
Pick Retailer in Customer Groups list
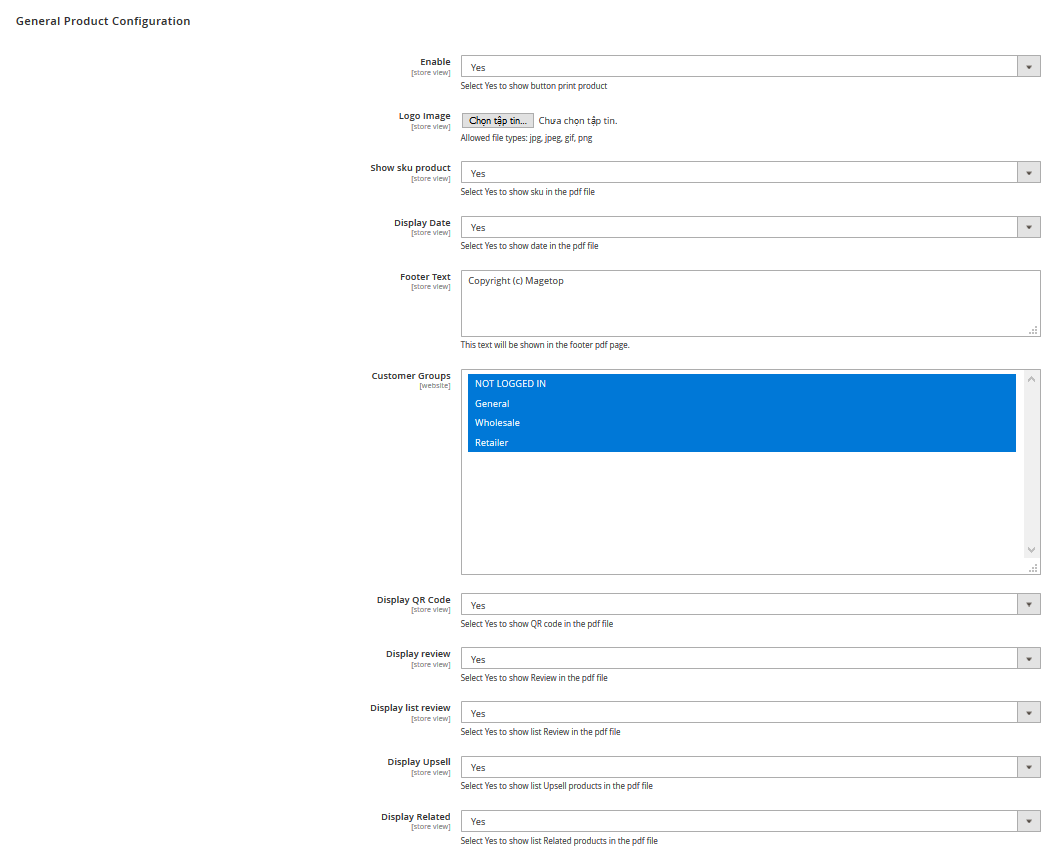[741, 443]
